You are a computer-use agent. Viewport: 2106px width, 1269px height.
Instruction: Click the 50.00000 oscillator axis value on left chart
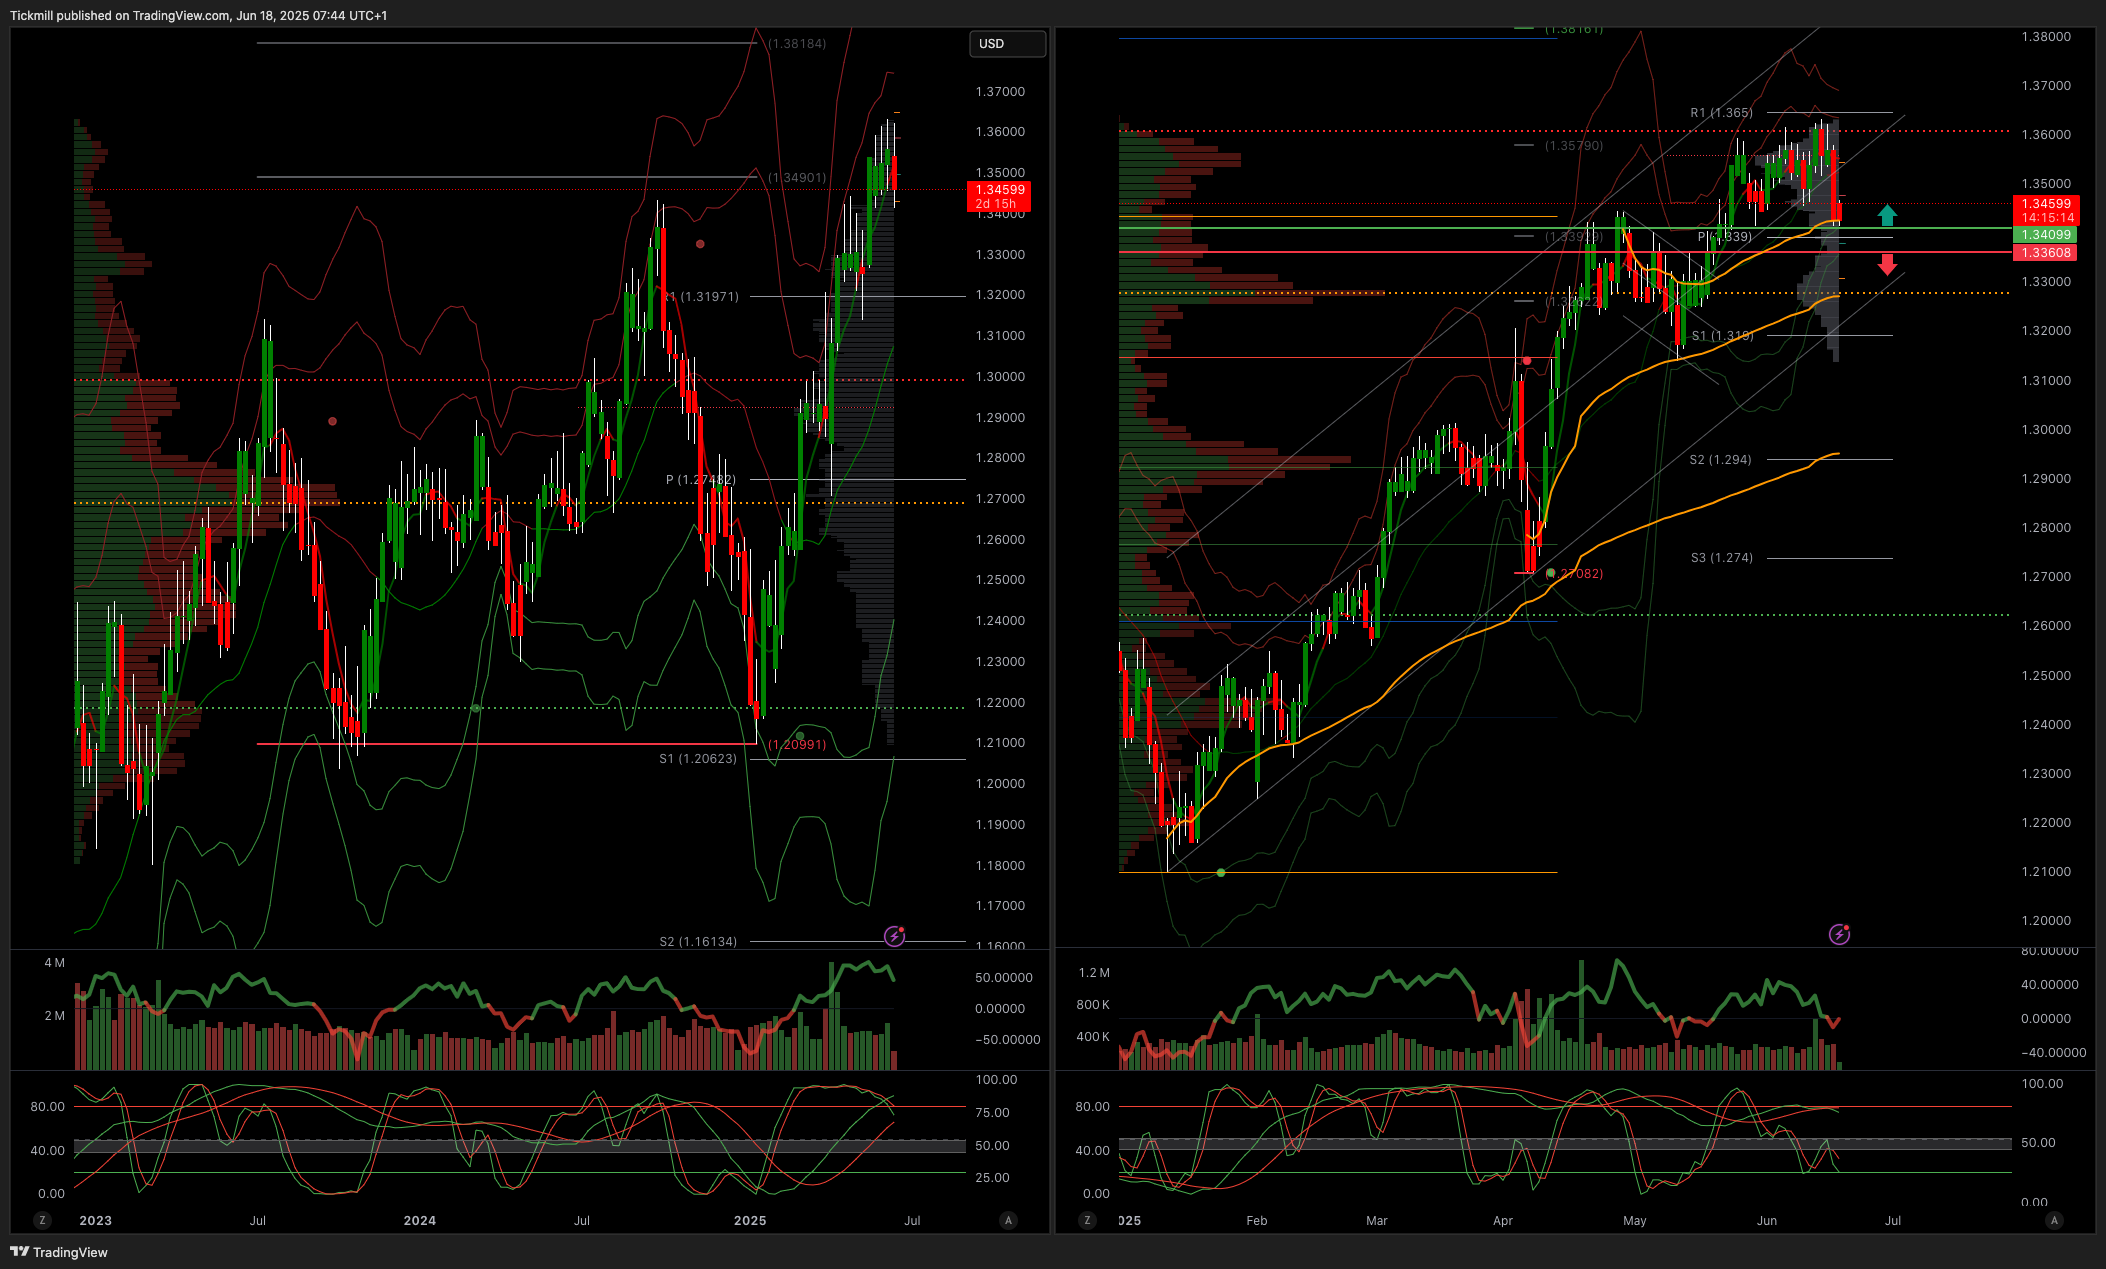[x=1004, y=978]
